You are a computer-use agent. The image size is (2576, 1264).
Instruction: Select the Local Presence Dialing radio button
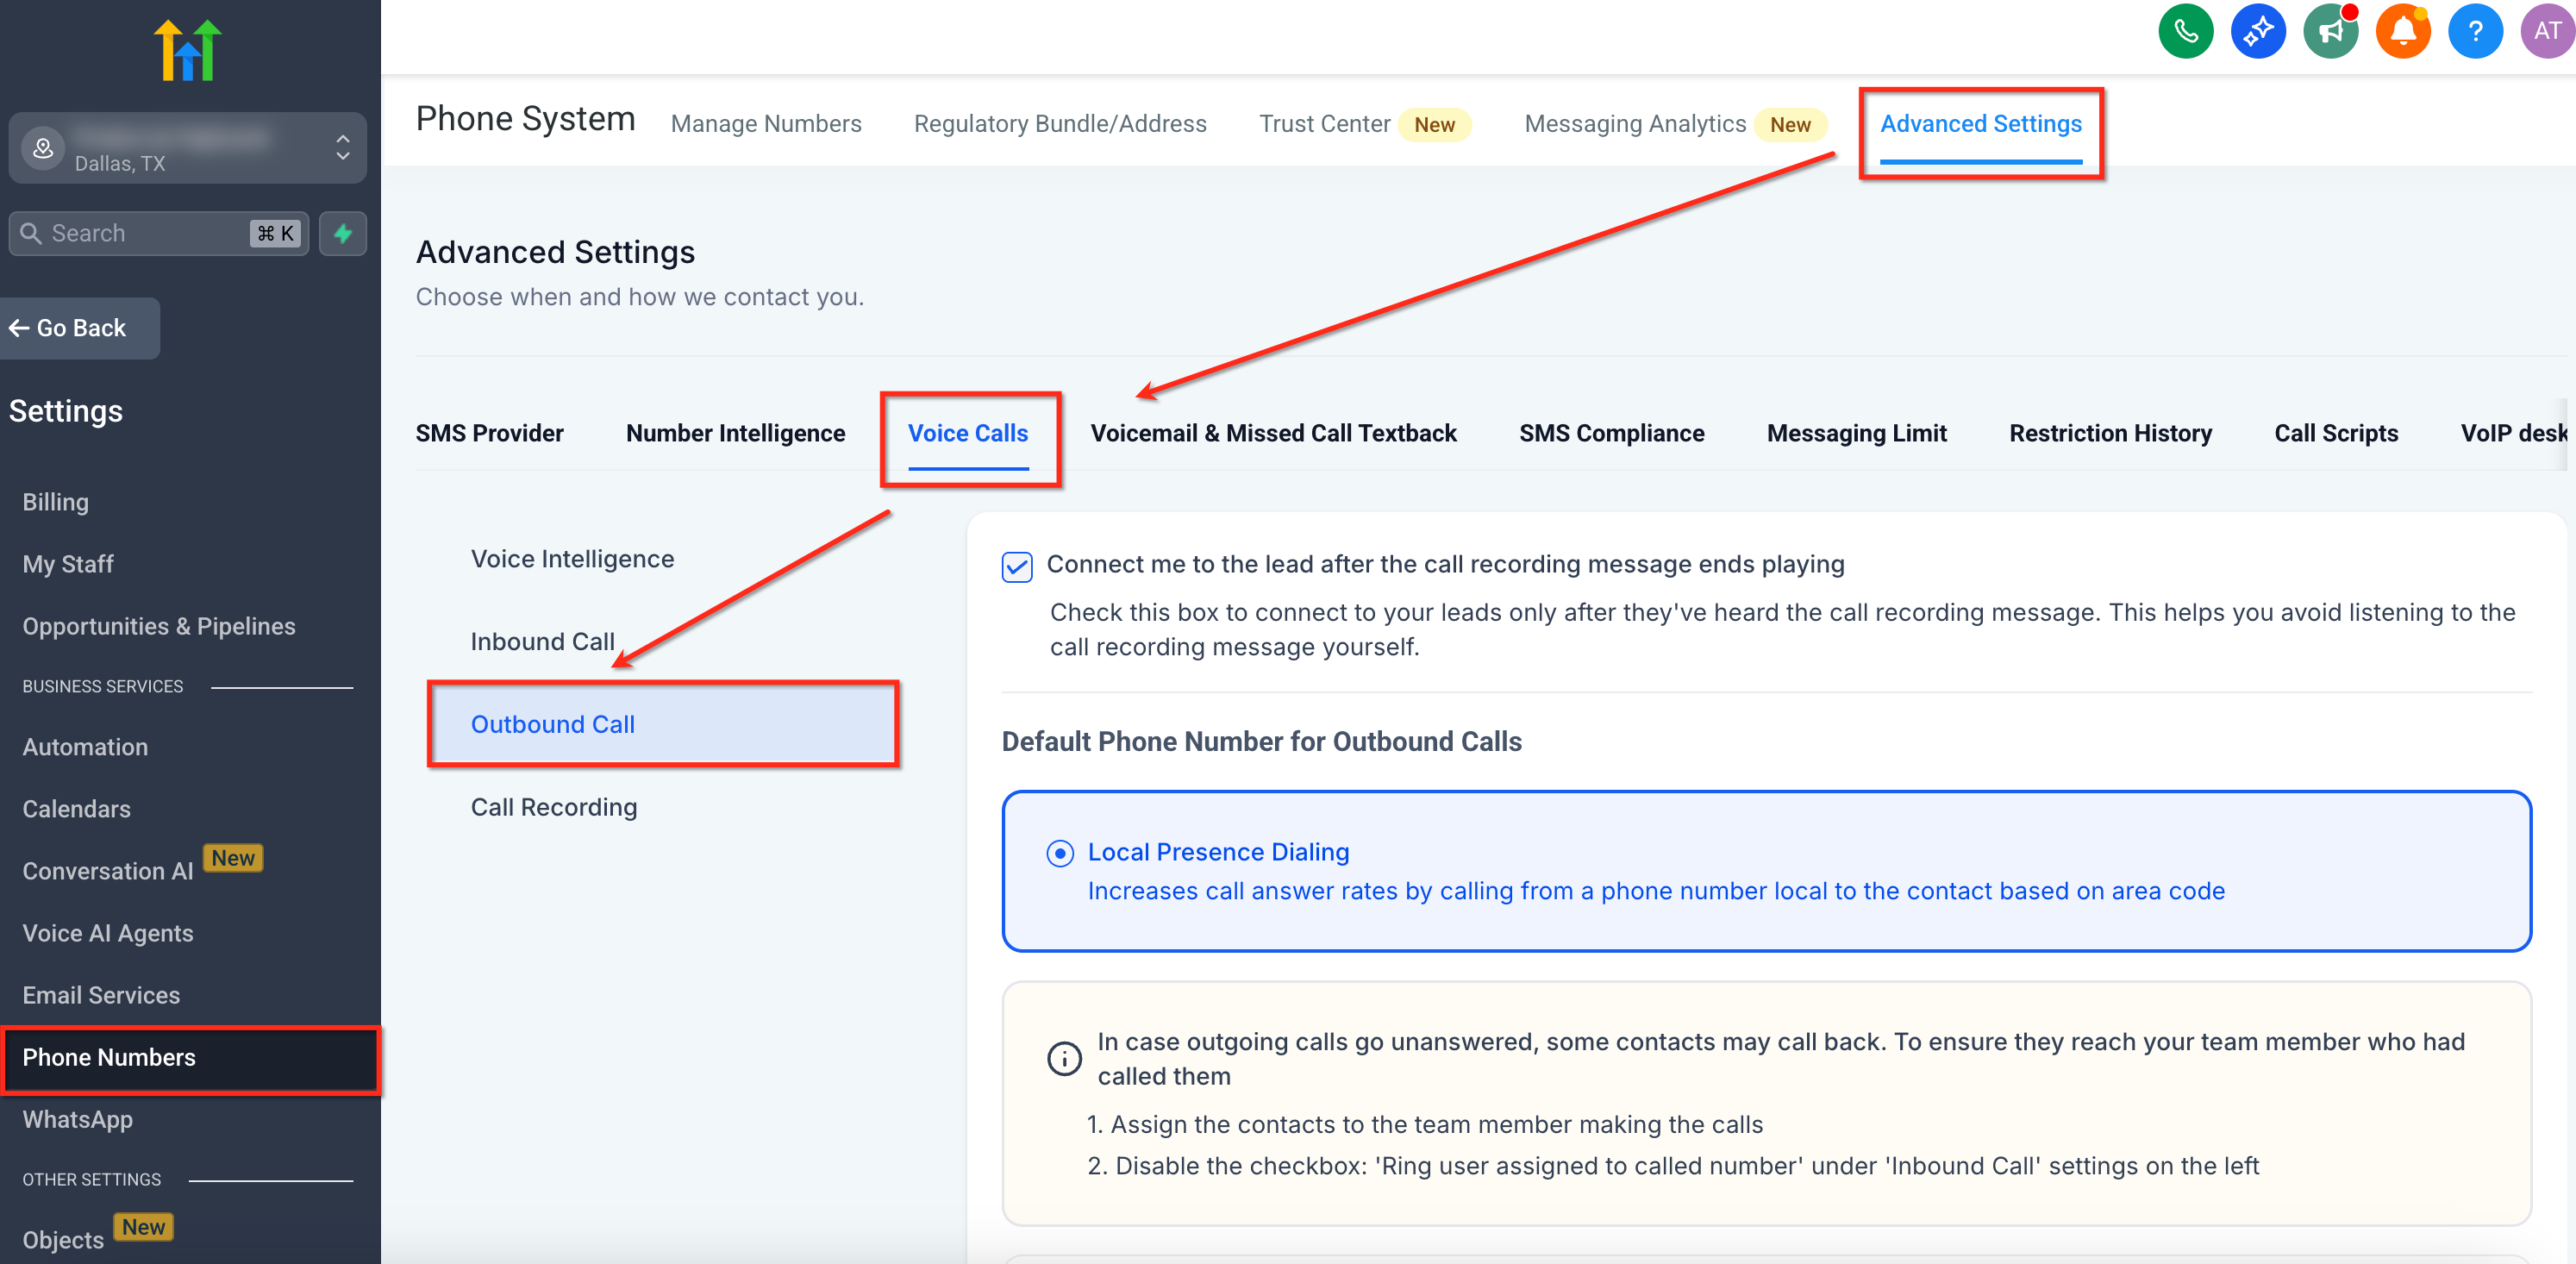[1060, 852]
